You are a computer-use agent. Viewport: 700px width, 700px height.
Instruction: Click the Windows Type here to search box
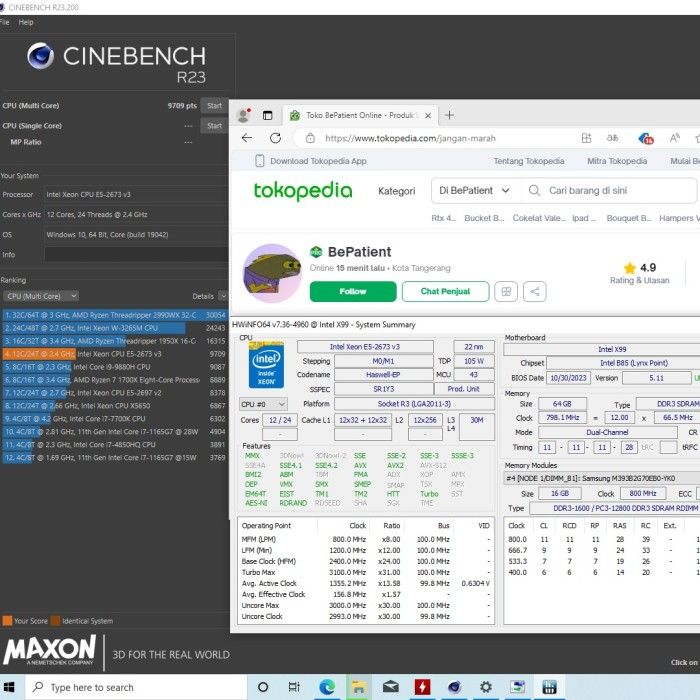coord(136,688)
